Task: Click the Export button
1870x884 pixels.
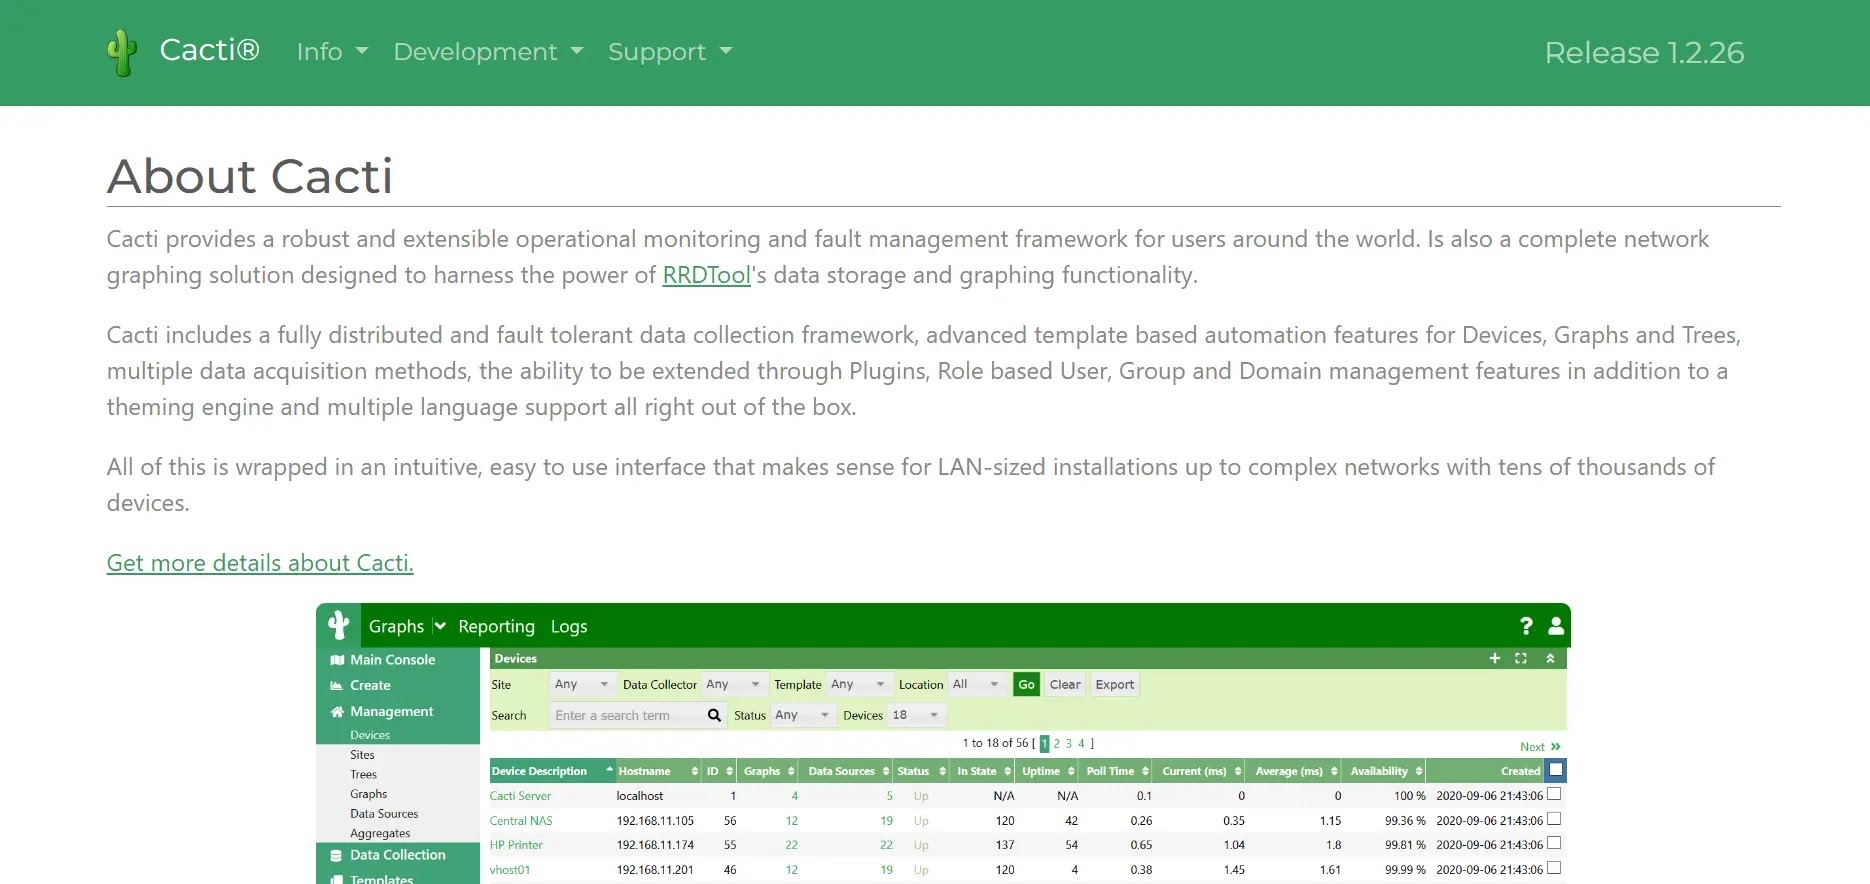Action: [x=1115, y=684]
